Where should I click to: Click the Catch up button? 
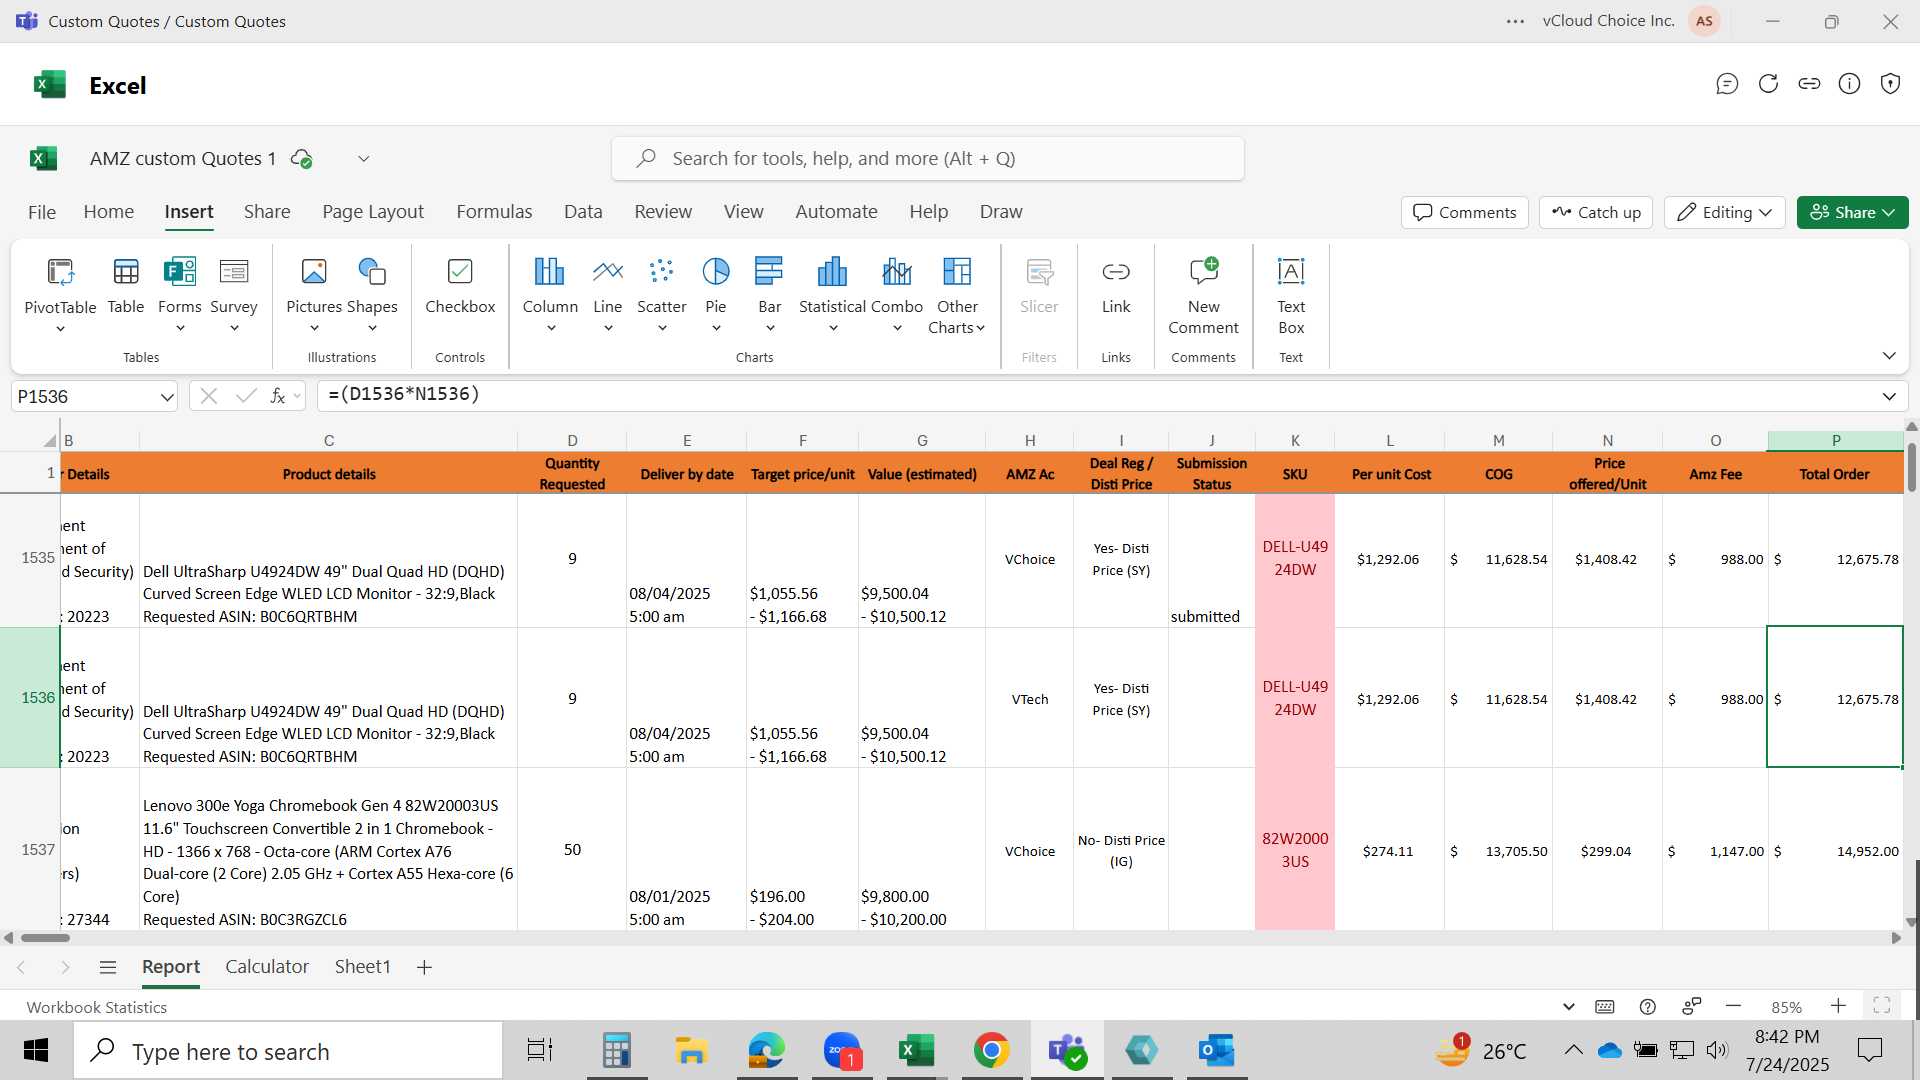pyautogui.click(x=1597, y=212)
